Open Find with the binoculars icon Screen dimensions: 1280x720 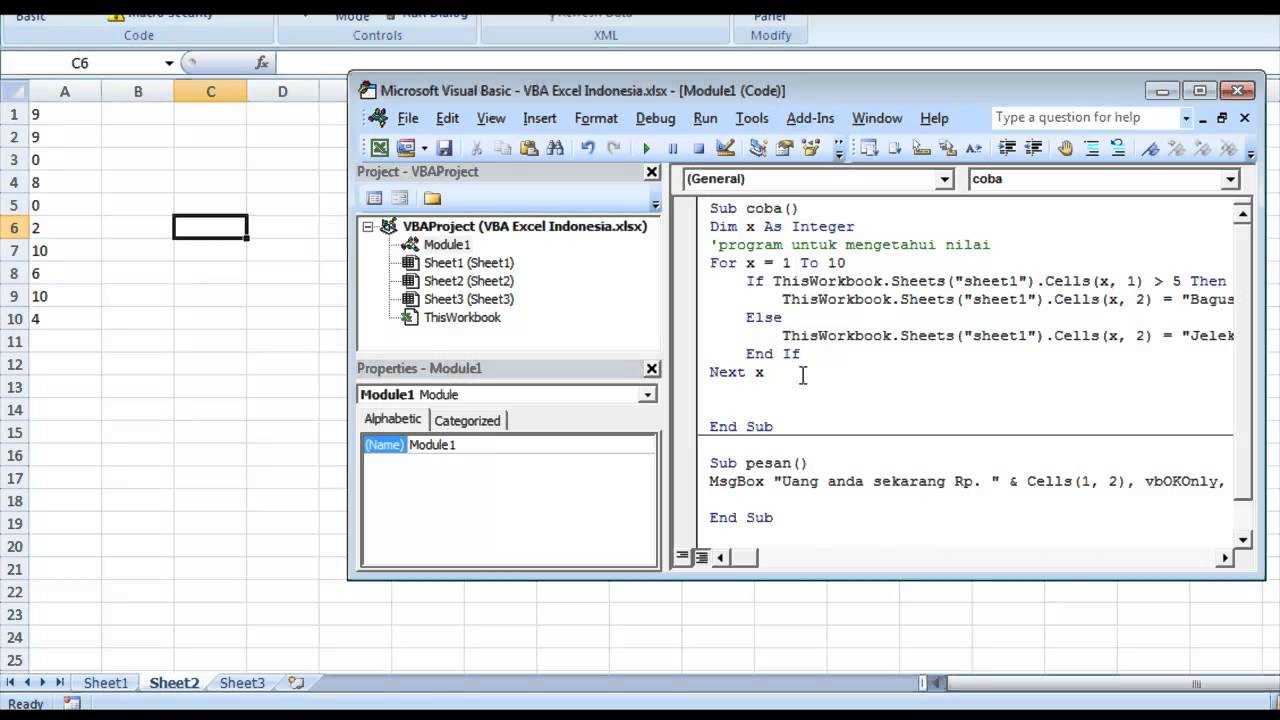tap(555, 148)
